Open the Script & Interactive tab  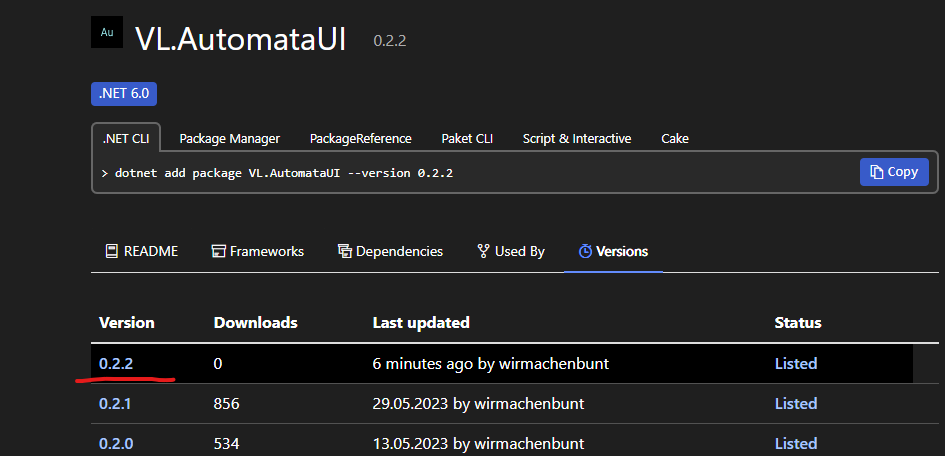(577, 139)
